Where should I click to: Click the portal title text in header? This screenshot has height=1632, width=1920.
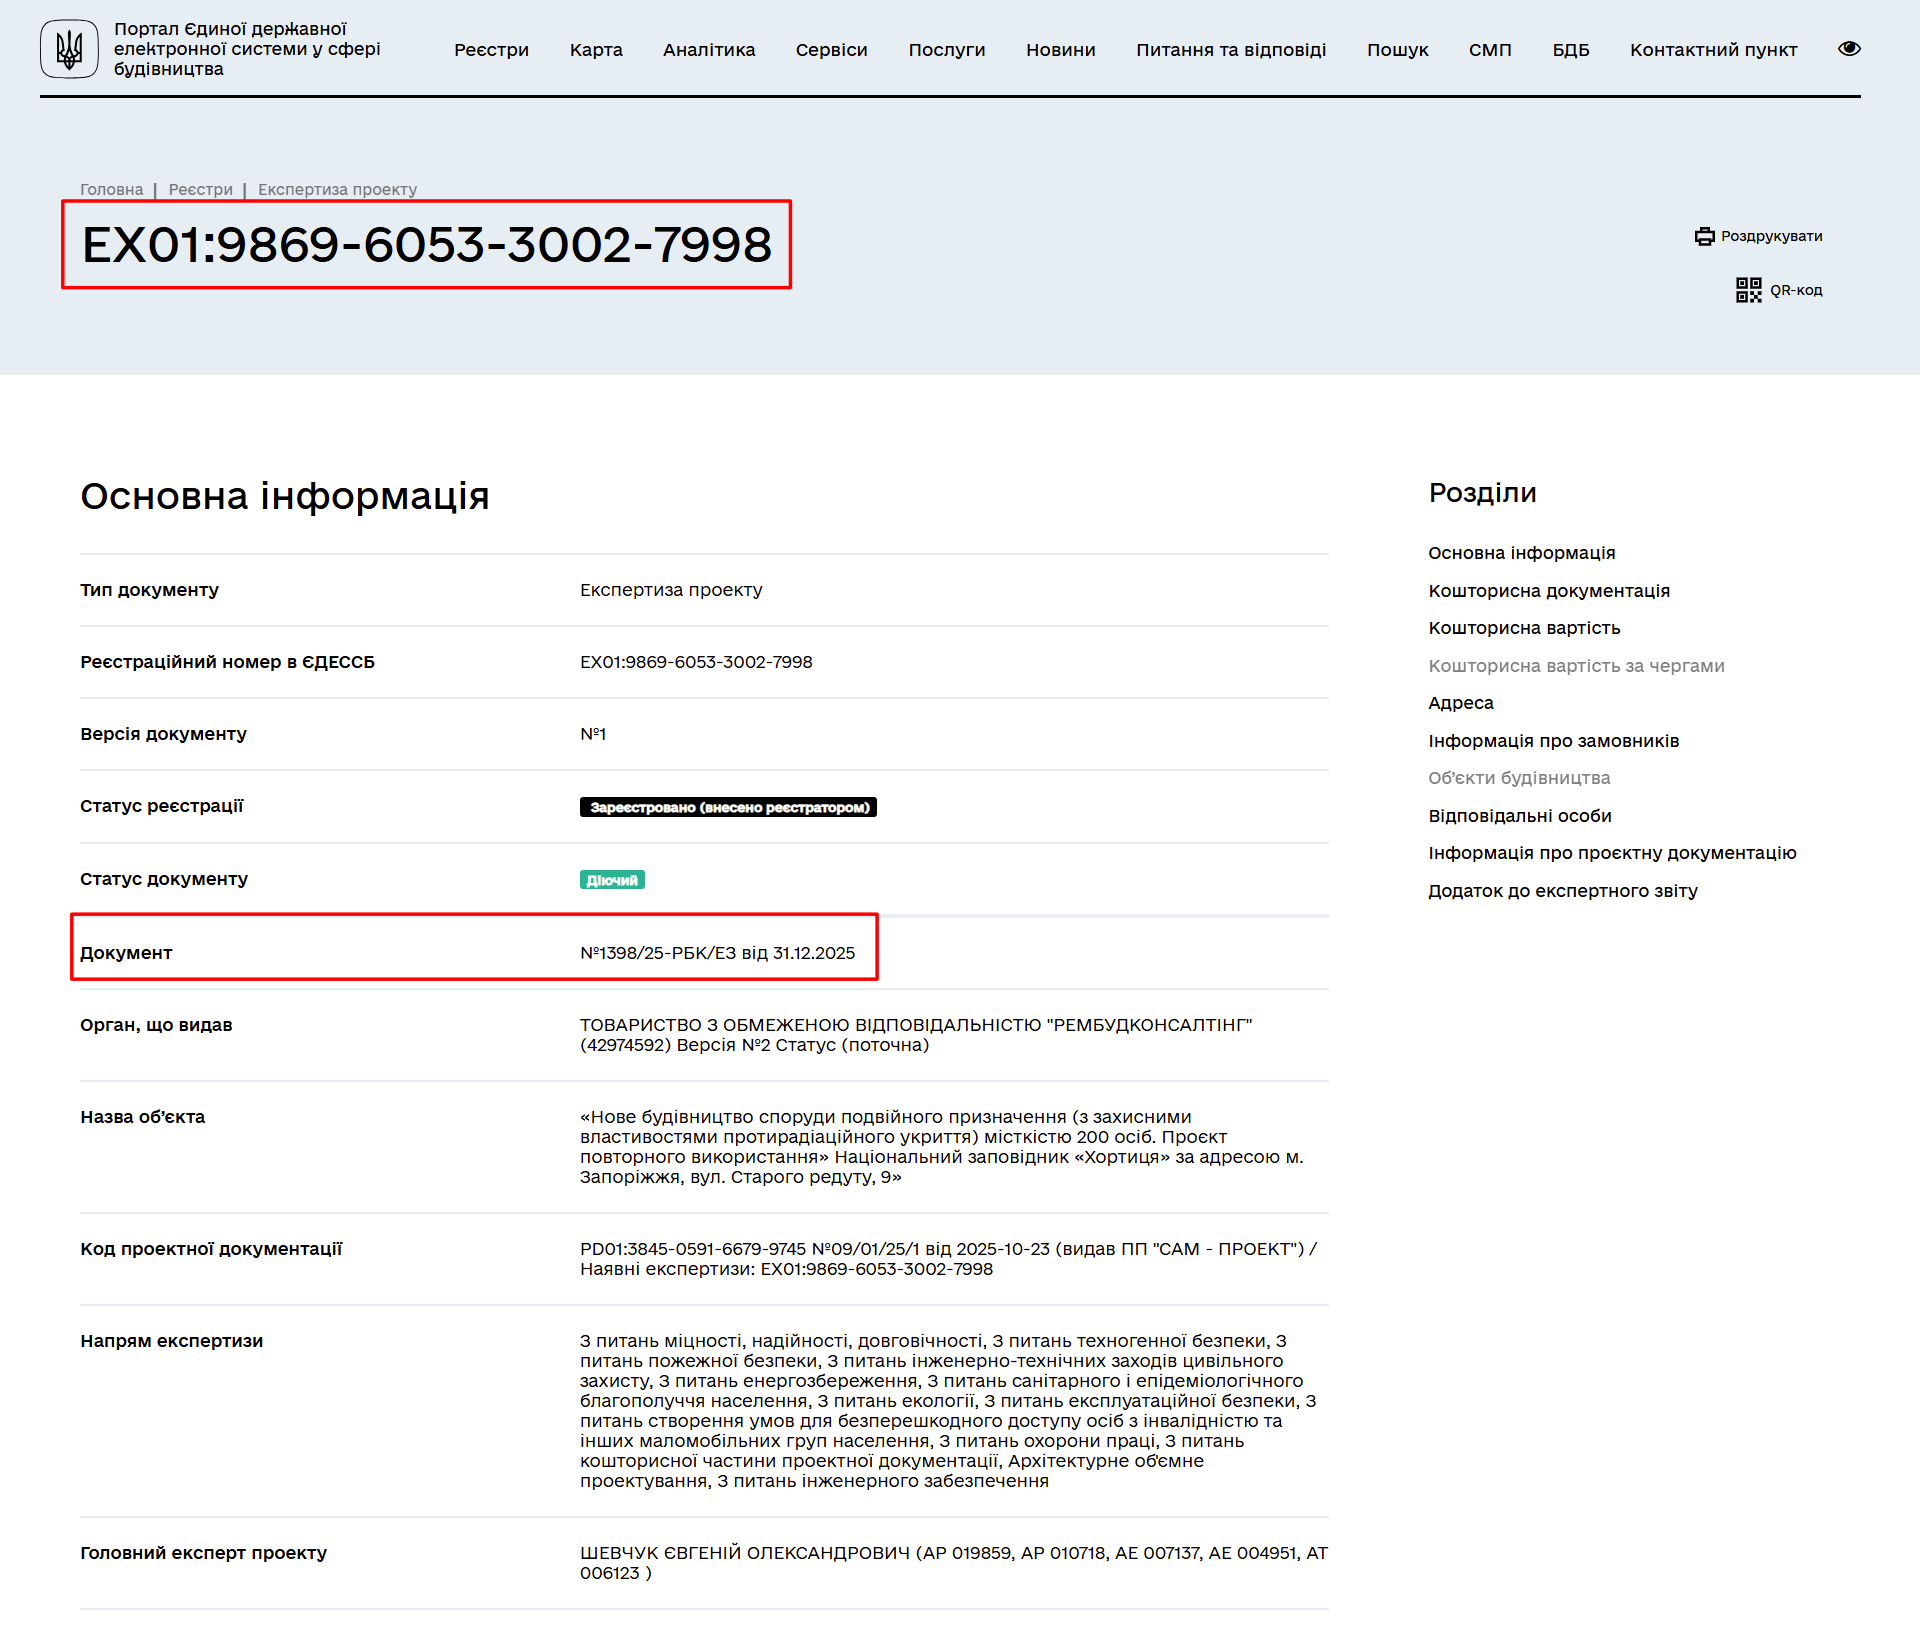tap(247, 49)
